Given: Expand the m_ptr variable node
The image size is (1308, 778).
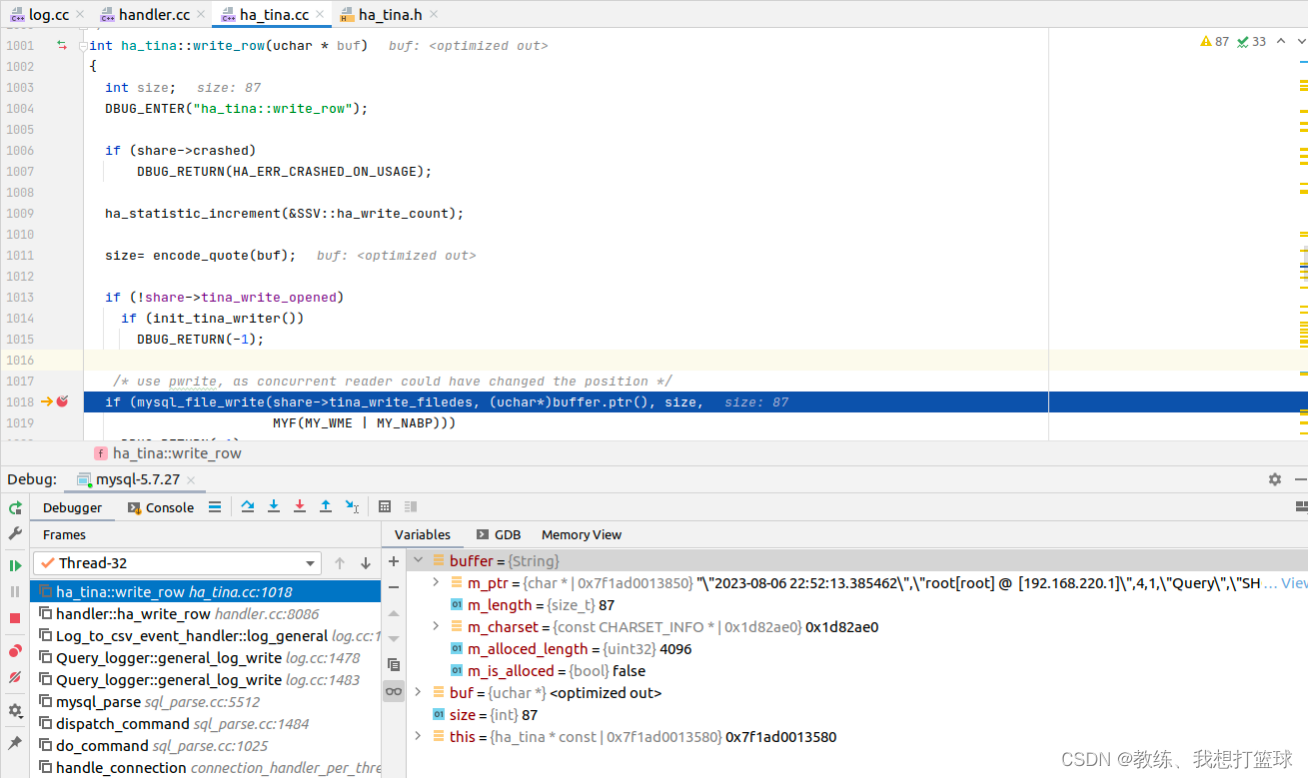Looking at the screenshot, I should click(436, 582).
